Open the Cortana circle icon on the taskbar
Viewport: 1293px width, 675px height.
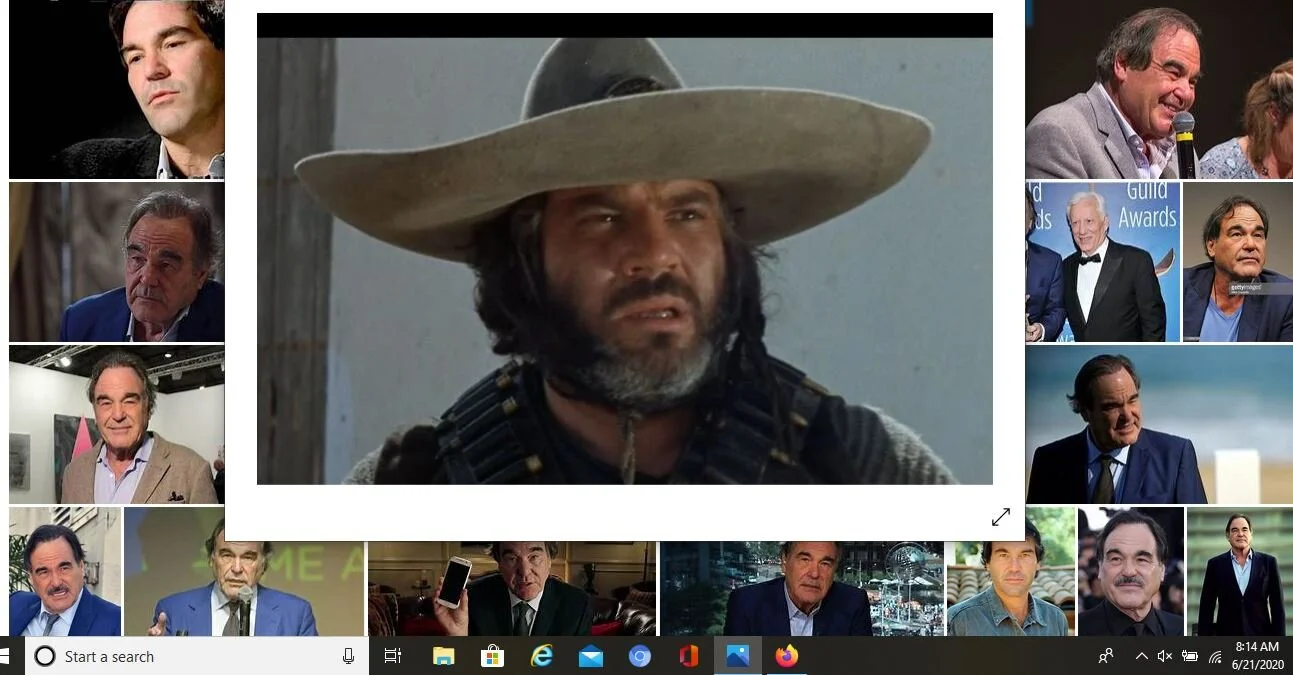(x=44, y=656)
